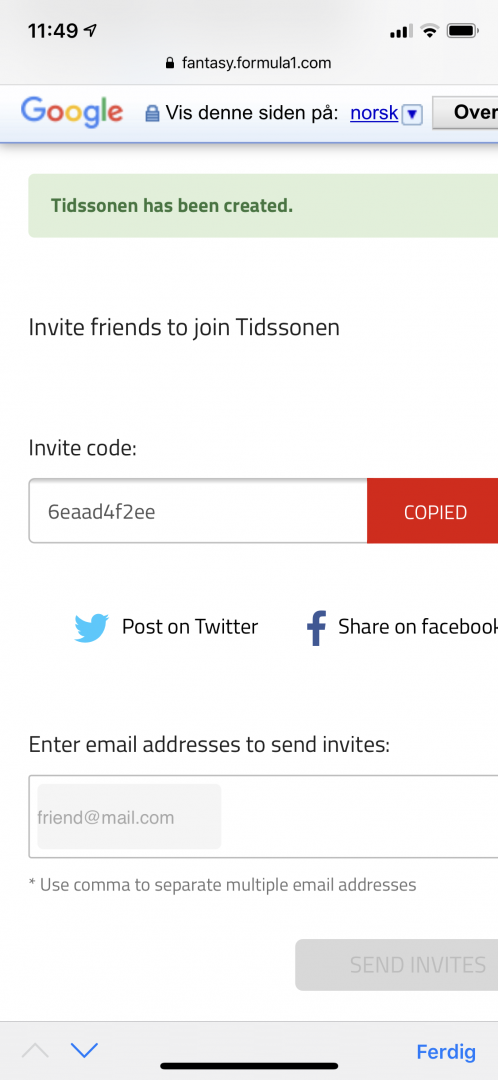Tap the padlock icon beside the URL
498x1080 pixels.
[x=170, y=63]
